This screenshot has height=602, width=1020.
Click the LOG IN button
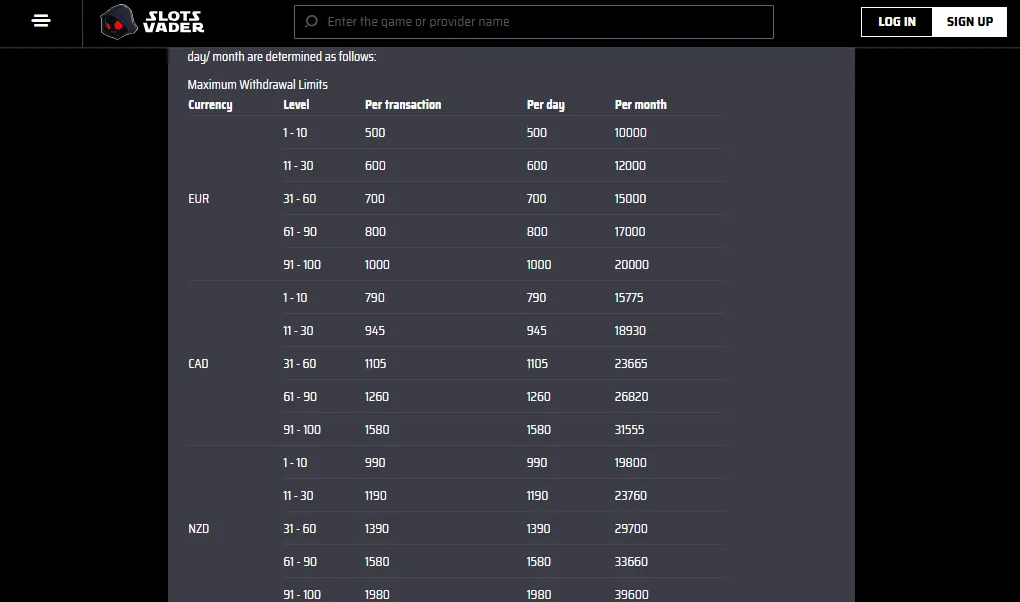pyautogui.click(x=896, y=21)
